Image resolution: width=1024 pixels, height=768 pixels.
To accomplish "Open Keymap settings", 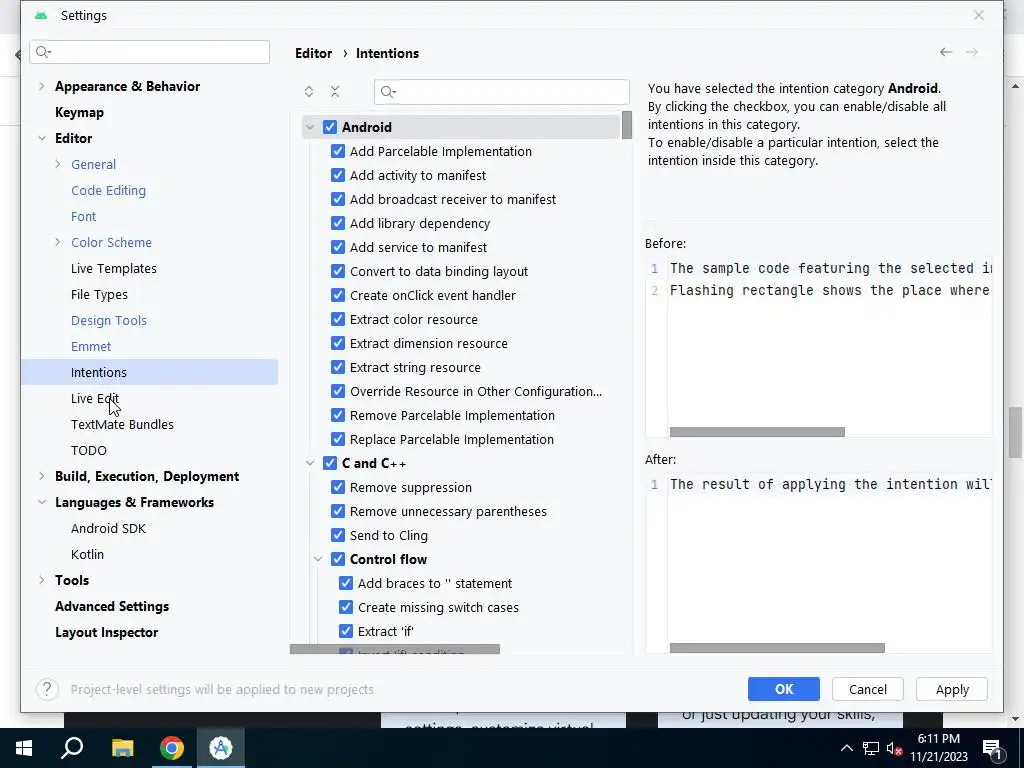I will pos(79,112).
